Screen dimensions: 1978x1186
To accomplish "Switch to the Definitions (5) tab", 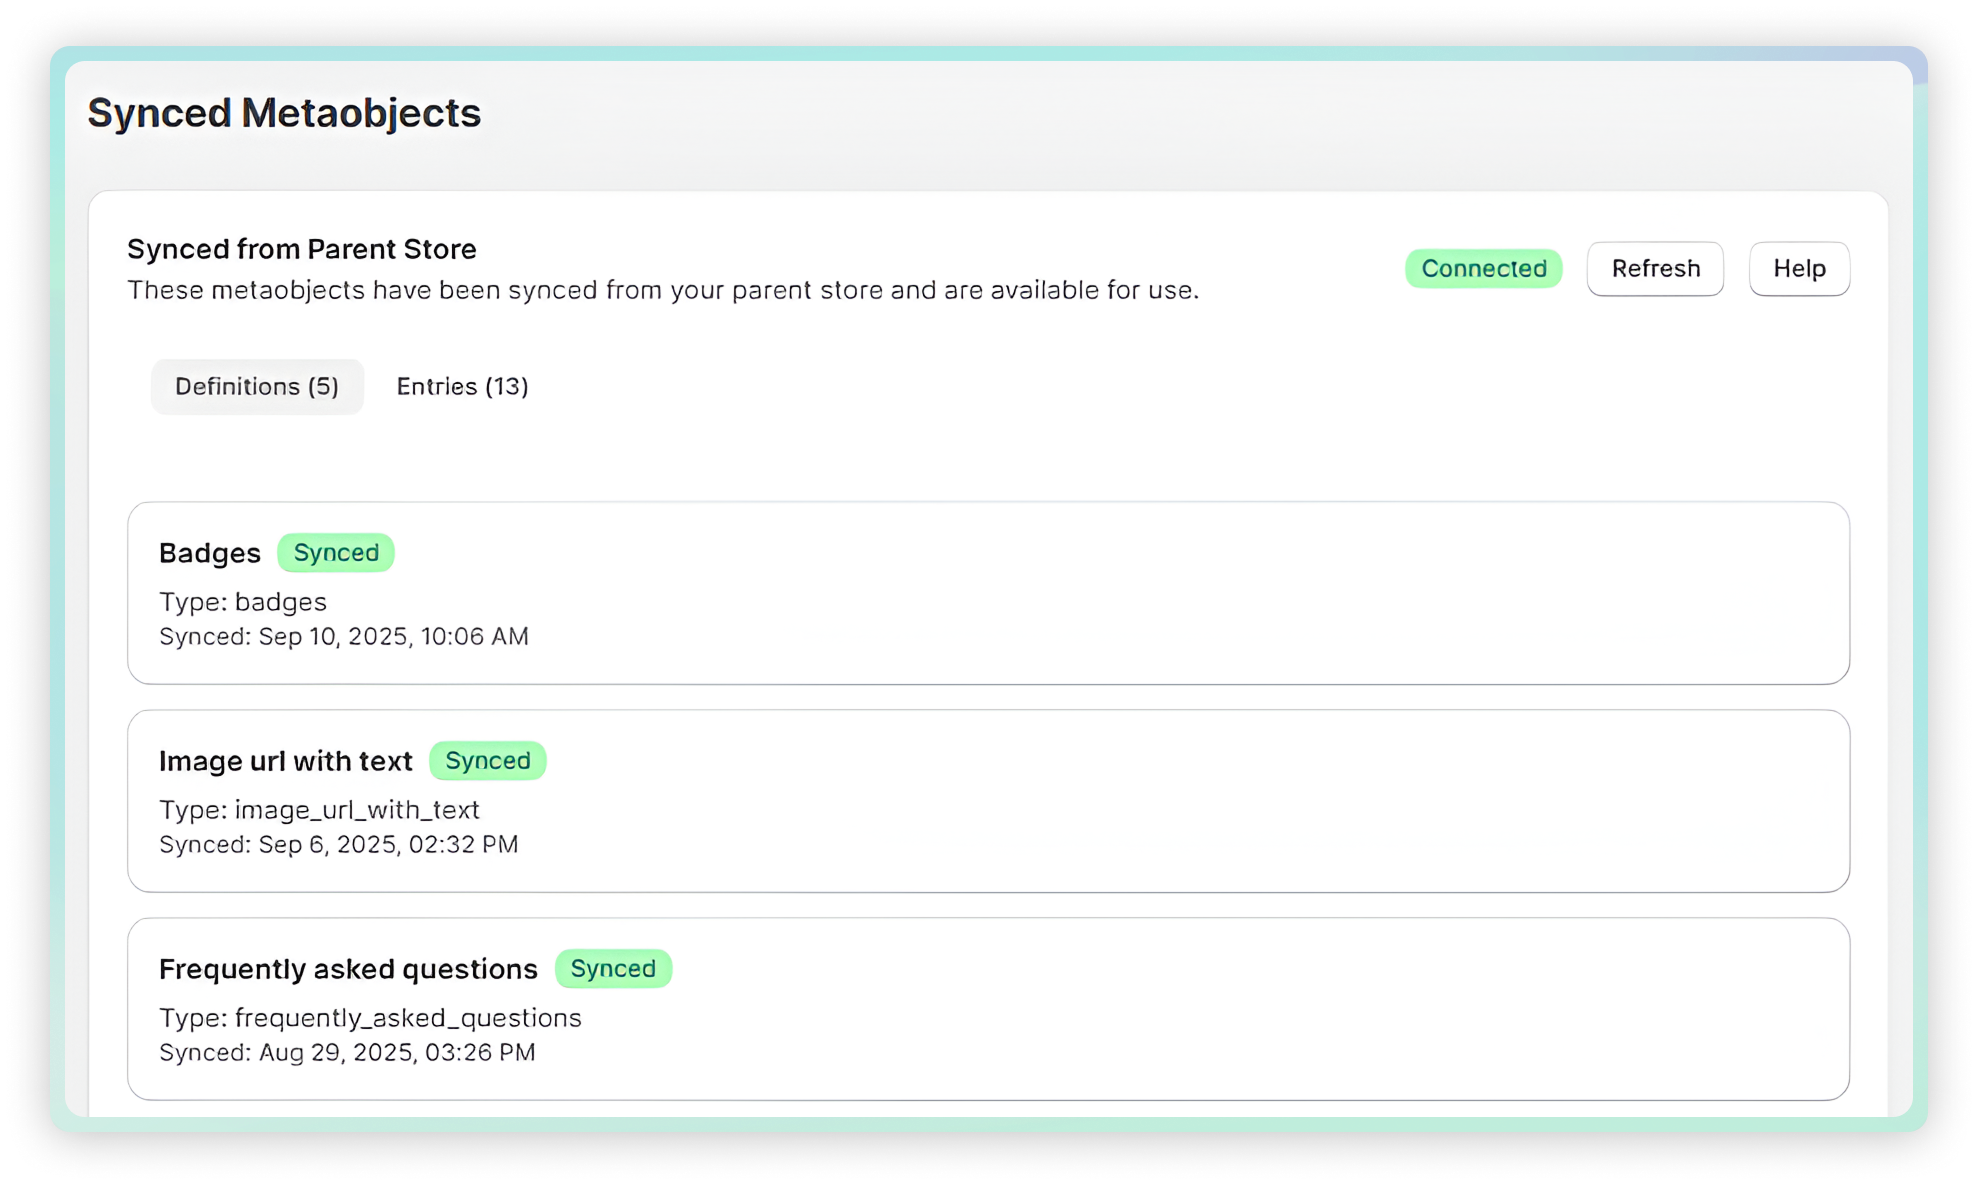I will (x=257, y=387).
